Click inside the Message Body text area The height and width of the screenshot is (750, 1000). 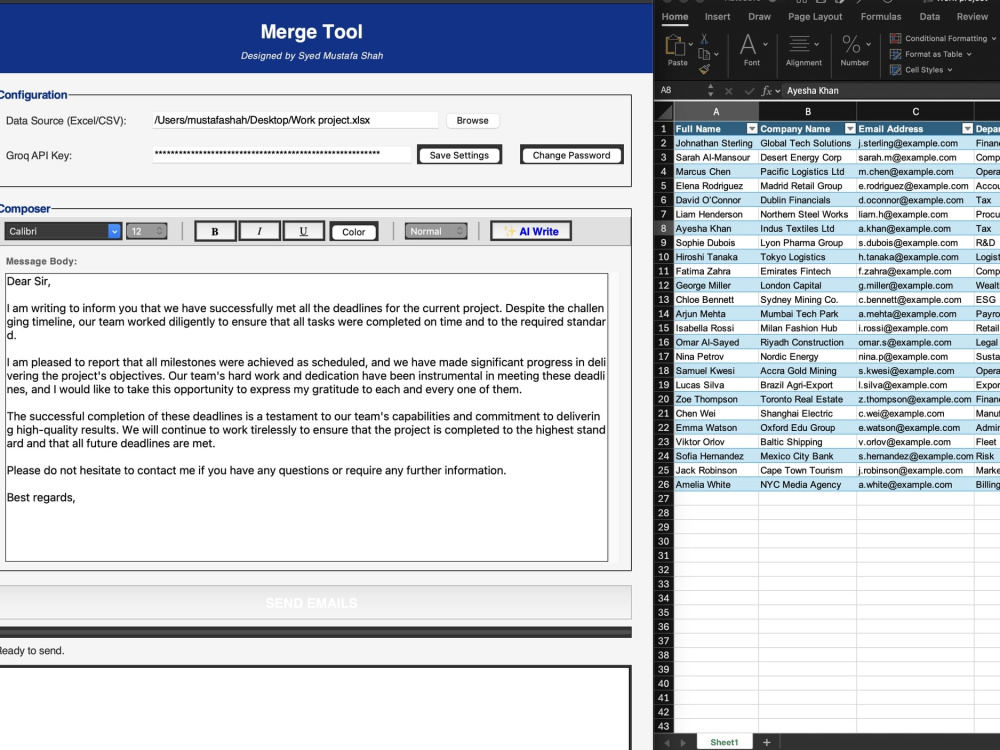pyautogui.click(x=306, y=418)
